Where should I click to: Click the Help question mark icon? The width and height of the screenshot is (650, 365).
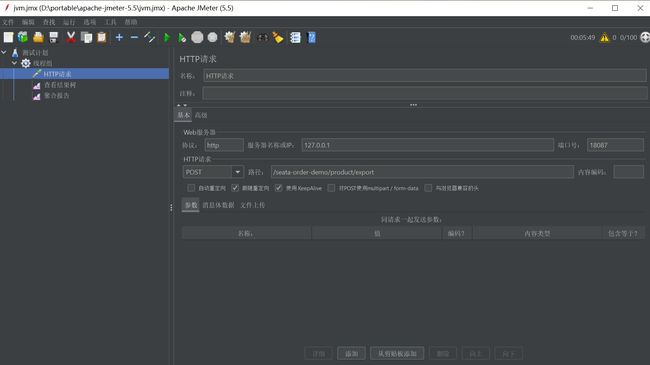(x=312, y=37)
